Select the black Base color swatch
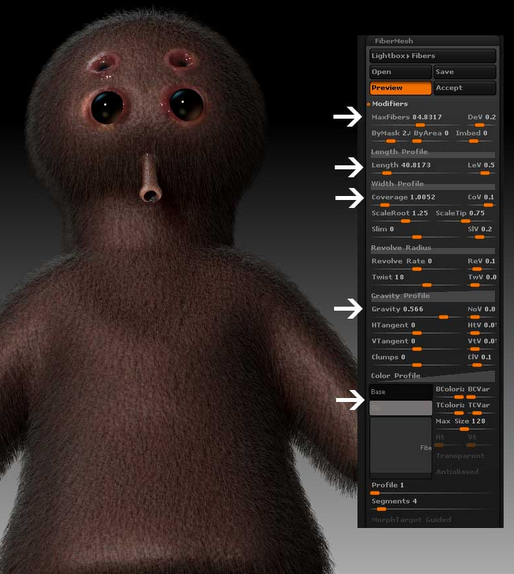514x574 pixels. (401, 392)
